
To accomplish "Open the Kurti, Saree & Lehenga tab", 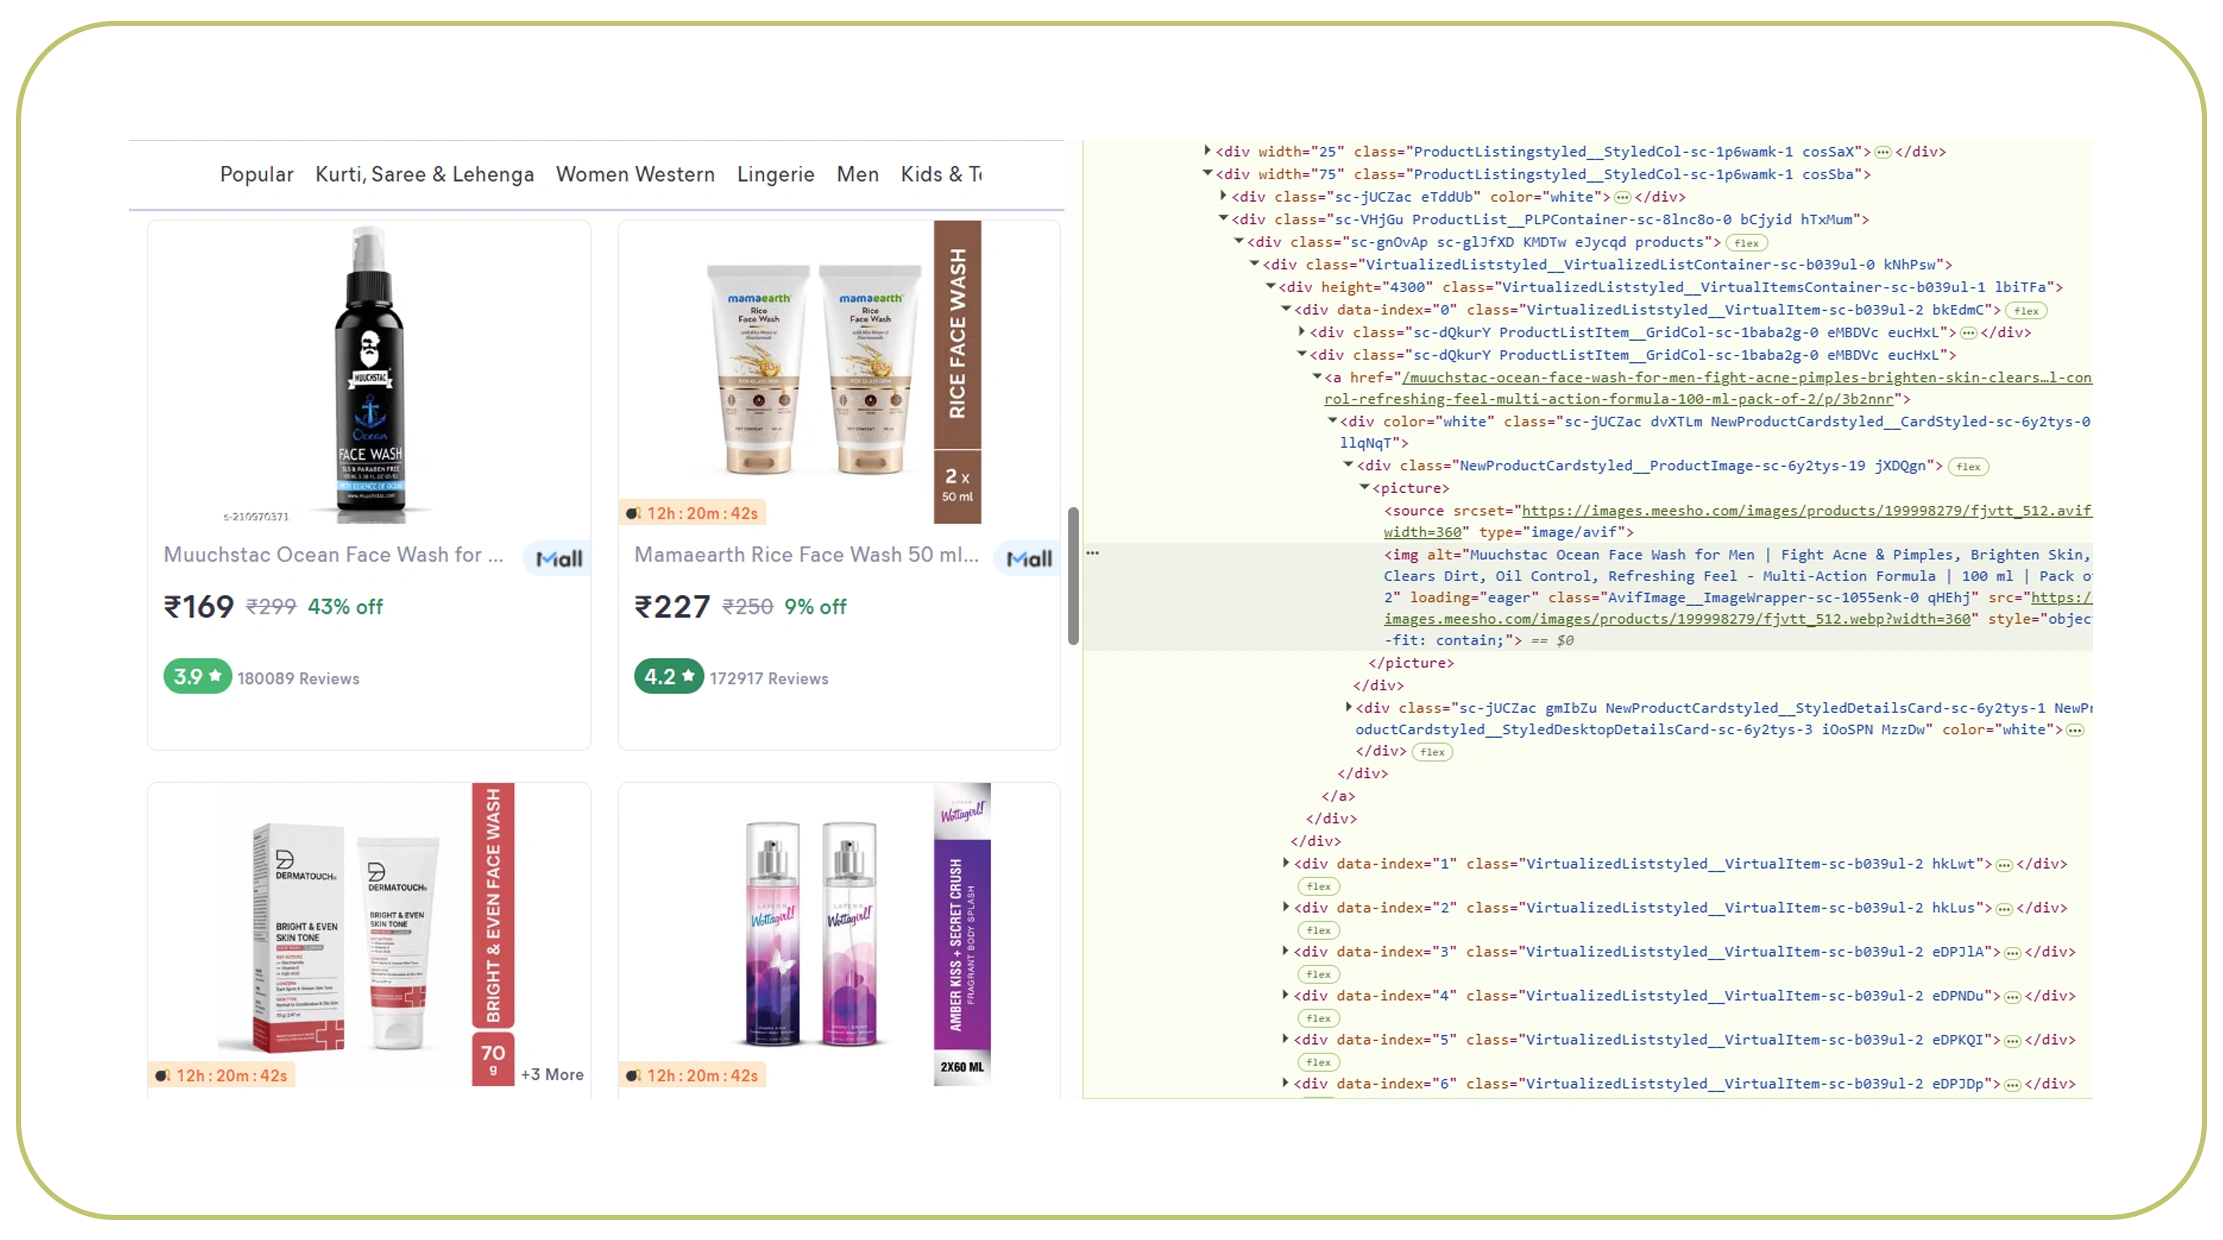I will (x=425, y=174).
